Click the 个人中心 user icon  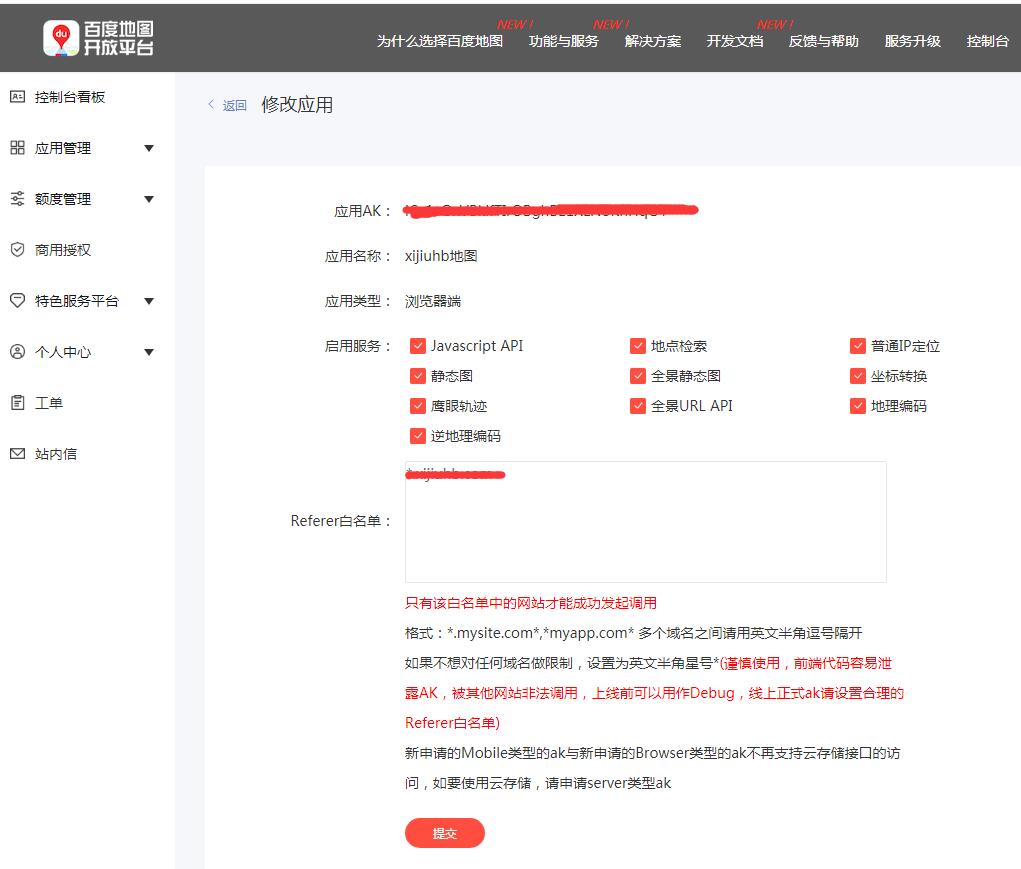click(17, 352)
